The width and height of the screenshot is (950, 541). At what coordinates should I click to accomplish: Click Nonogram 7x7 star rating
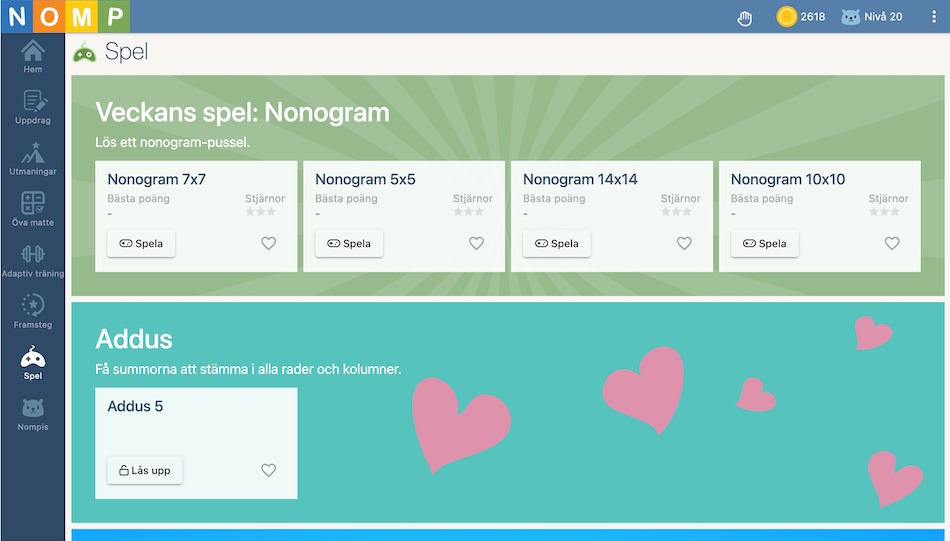tap(261, 211)
